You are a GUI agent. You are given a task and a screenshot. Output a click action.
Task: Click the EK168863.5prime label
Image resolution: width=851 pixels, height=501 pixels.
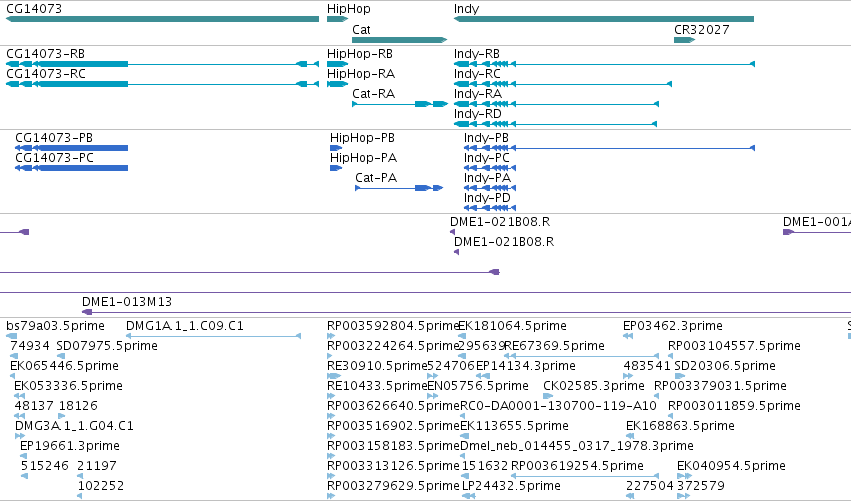pos(680,426)
